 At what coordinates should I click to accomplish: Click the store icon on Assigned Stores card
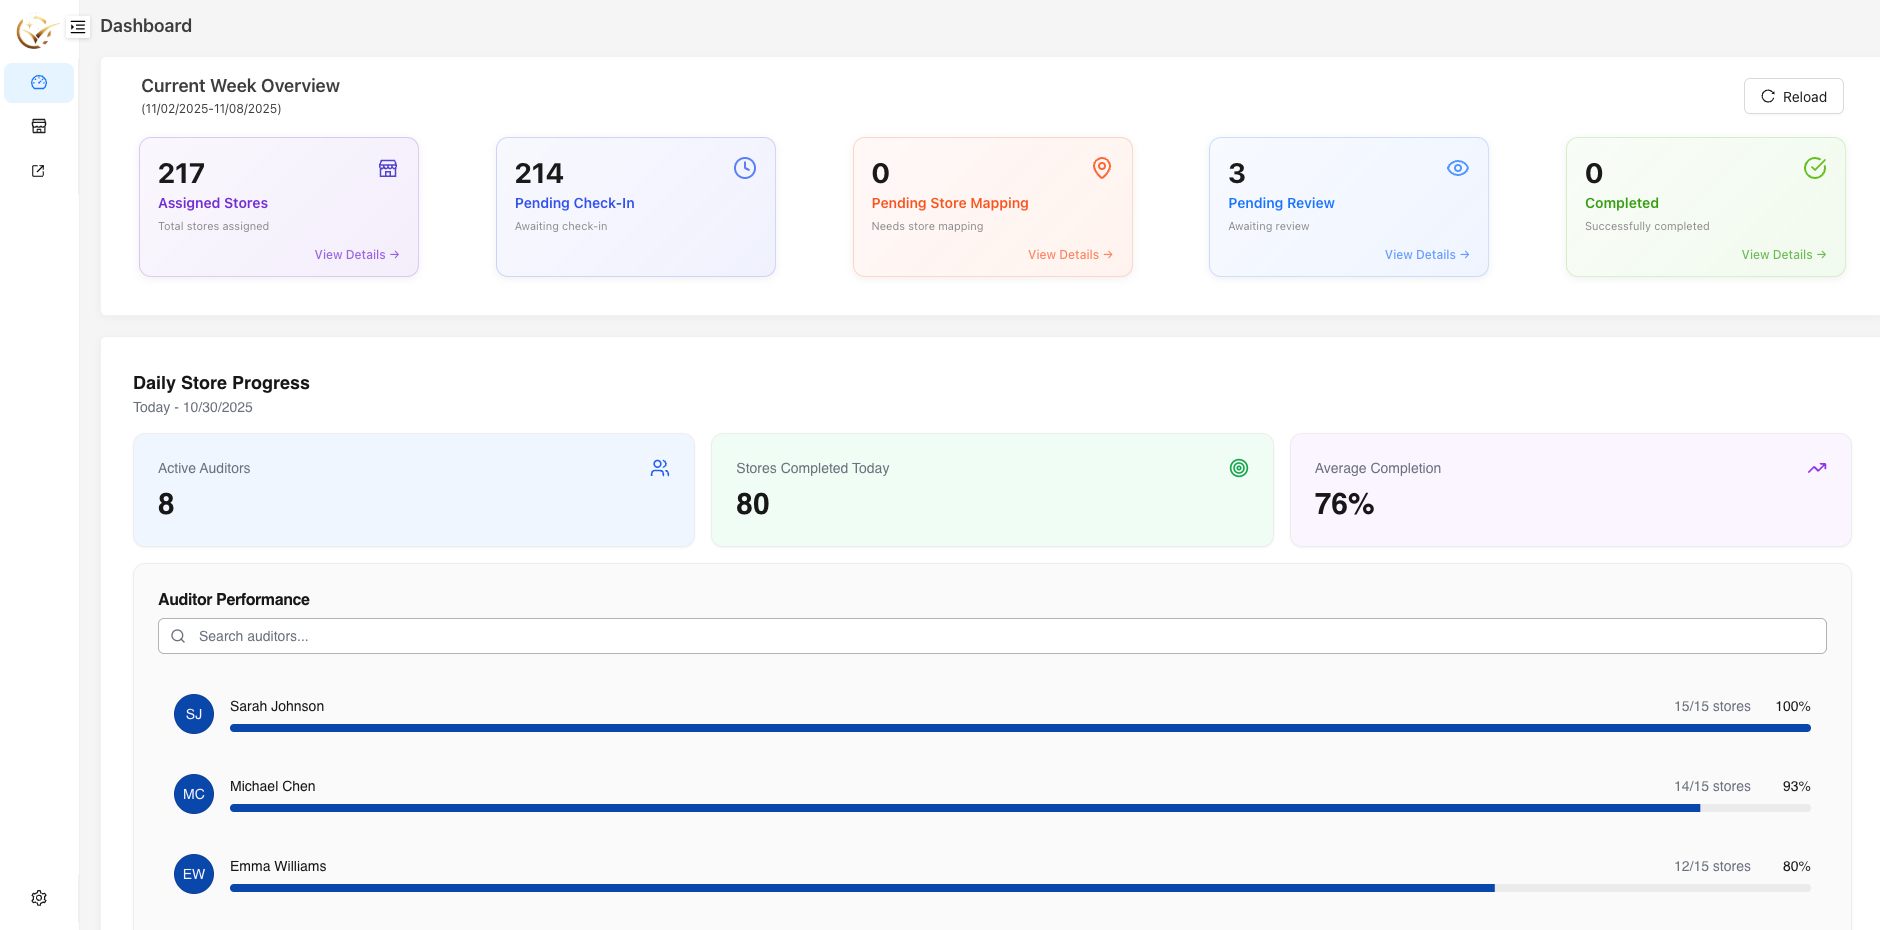point(388,168)
